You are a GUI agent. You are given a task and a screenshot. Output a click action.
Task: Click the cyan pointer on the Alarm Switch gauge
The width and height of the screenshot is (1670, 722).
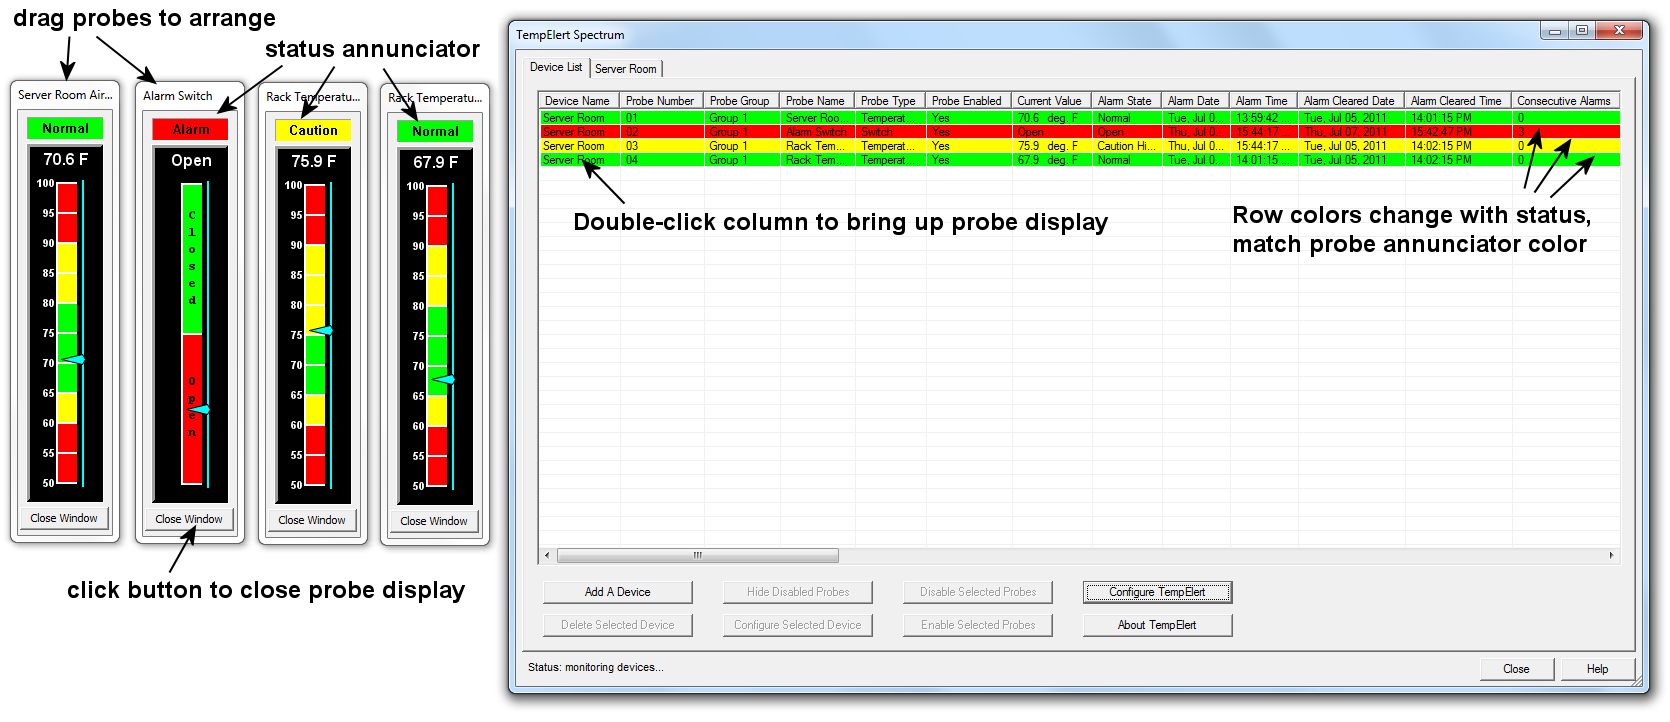pyautogui.click(x=199, y=410)
